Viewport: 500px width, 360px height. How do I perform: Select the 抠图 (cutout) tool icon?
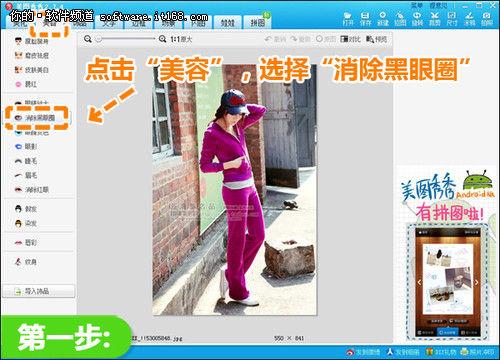400,19
